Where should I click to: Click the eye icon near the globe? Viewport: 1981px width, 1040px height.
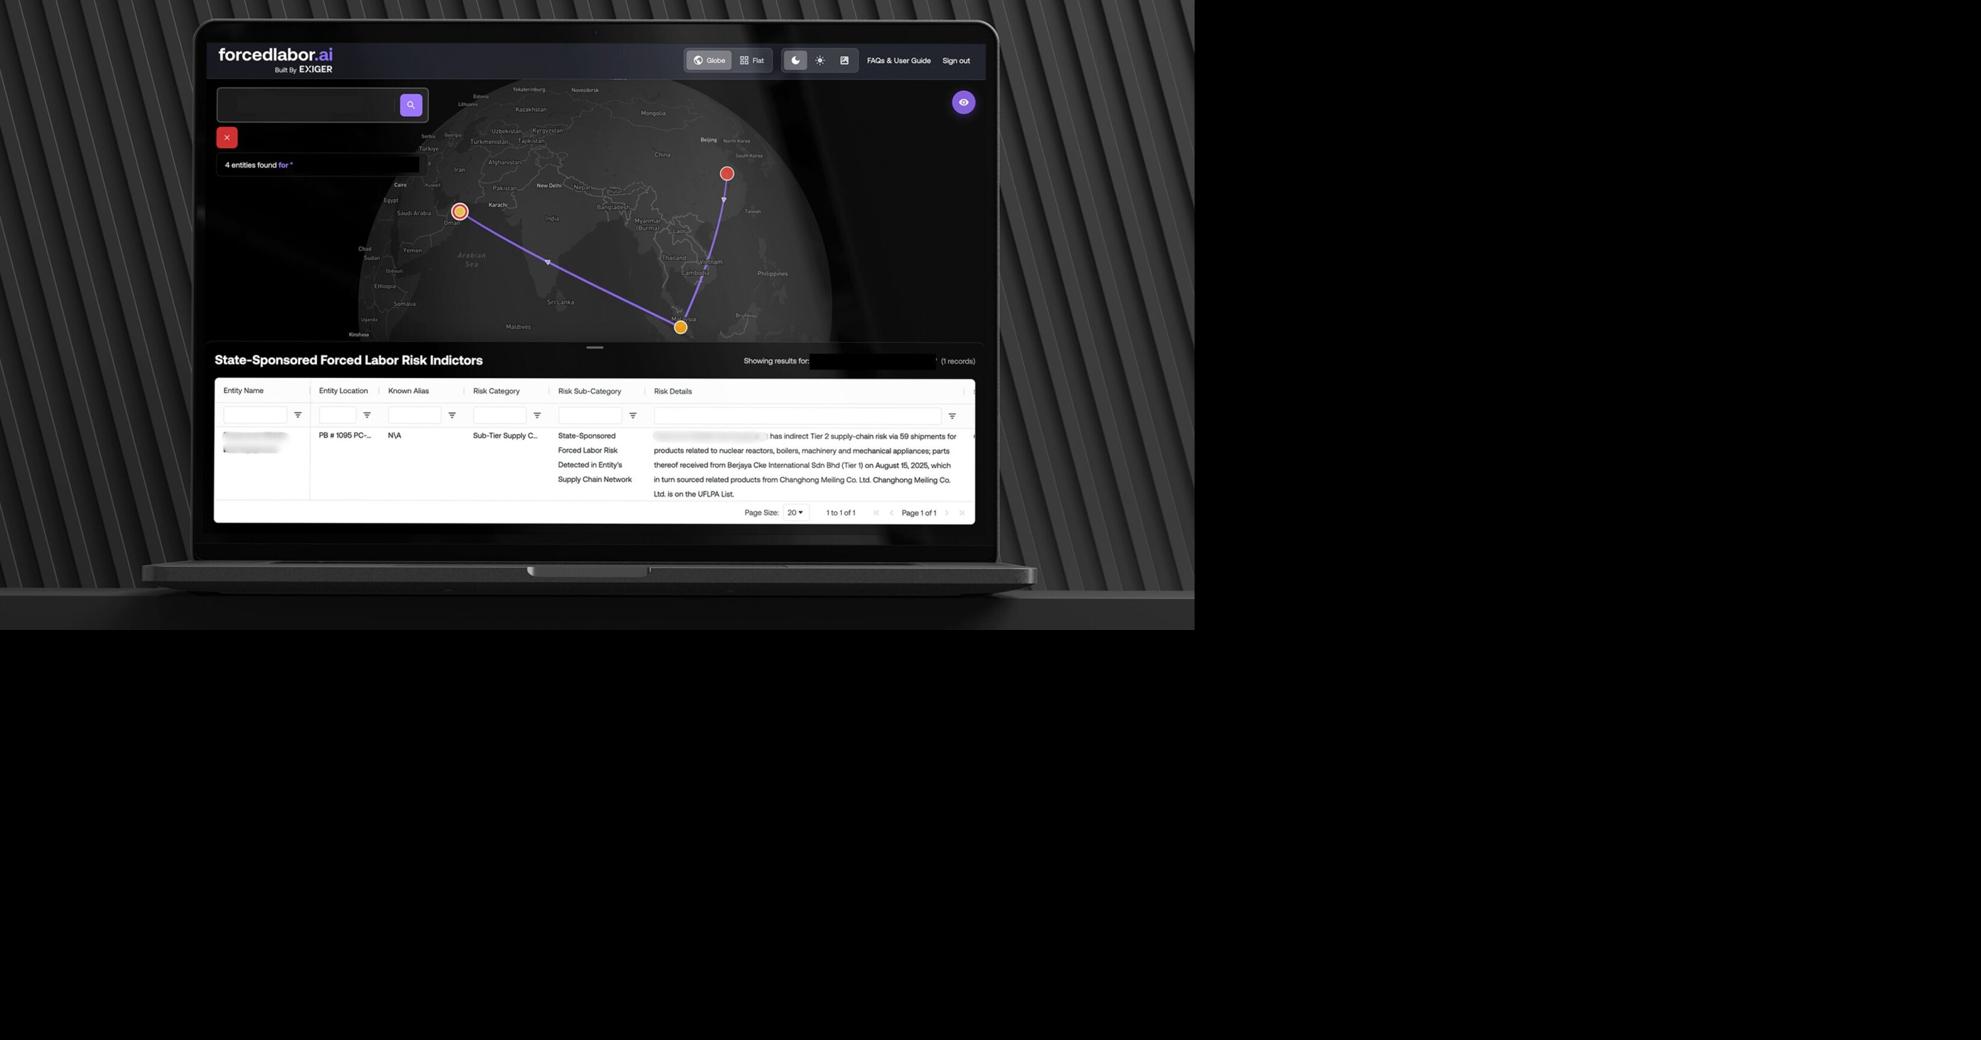point(963,102)
